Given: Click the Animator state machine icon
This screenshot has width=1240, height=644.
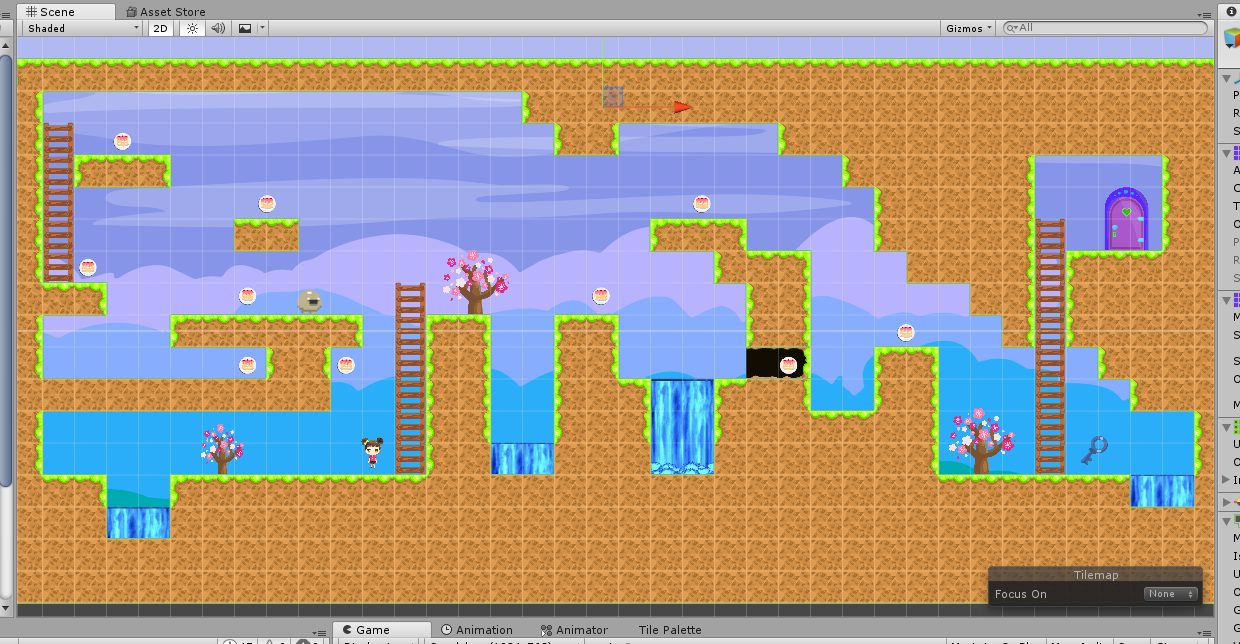Looking at the screenshot, I should [544, 630].
